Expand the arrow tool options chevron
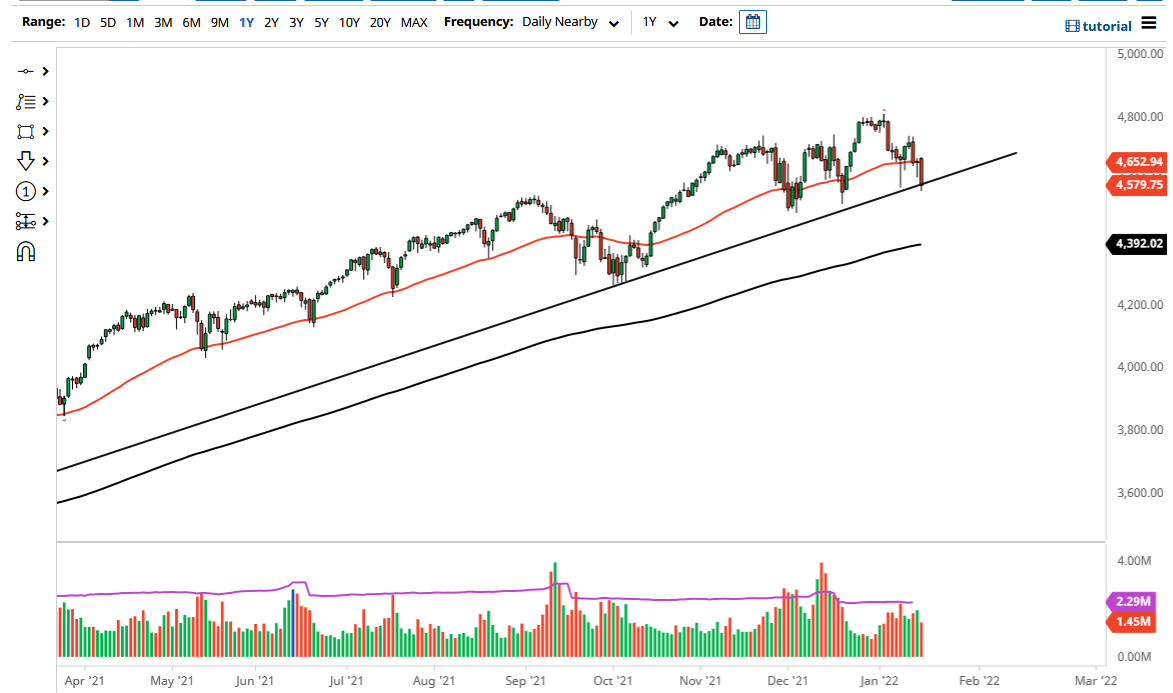Image resolution: width=1173 pixels, height=693 pixels. (45, 160)
